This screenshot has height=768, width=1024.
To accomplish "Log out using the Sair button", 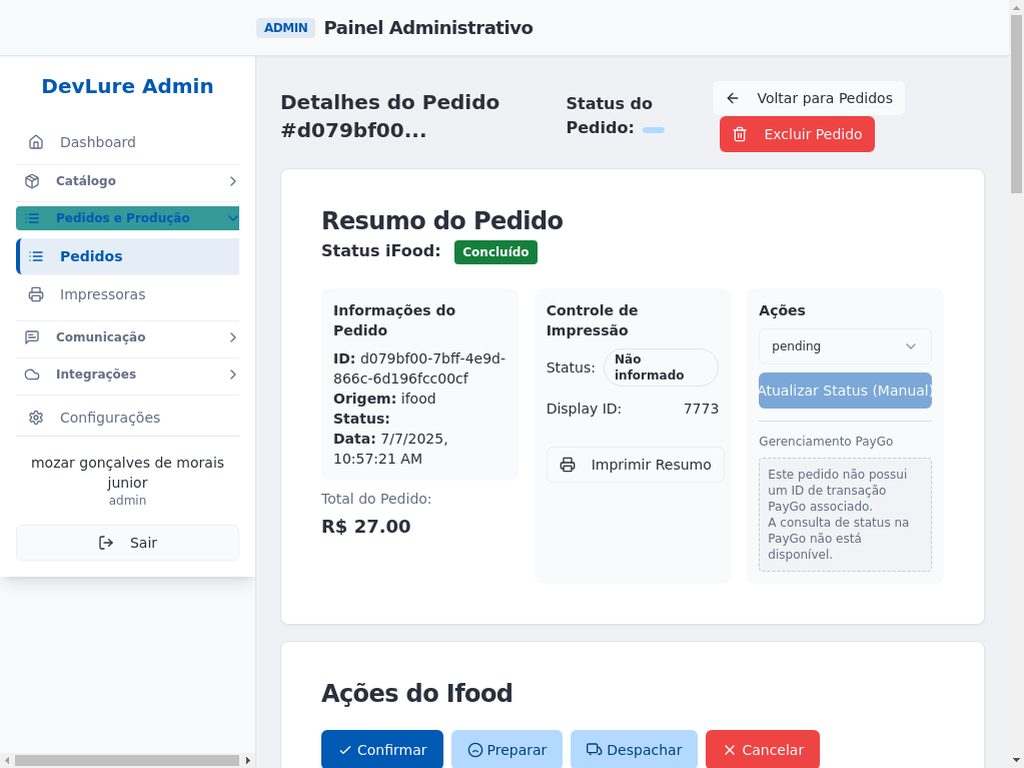I will (x=128, y=543).
